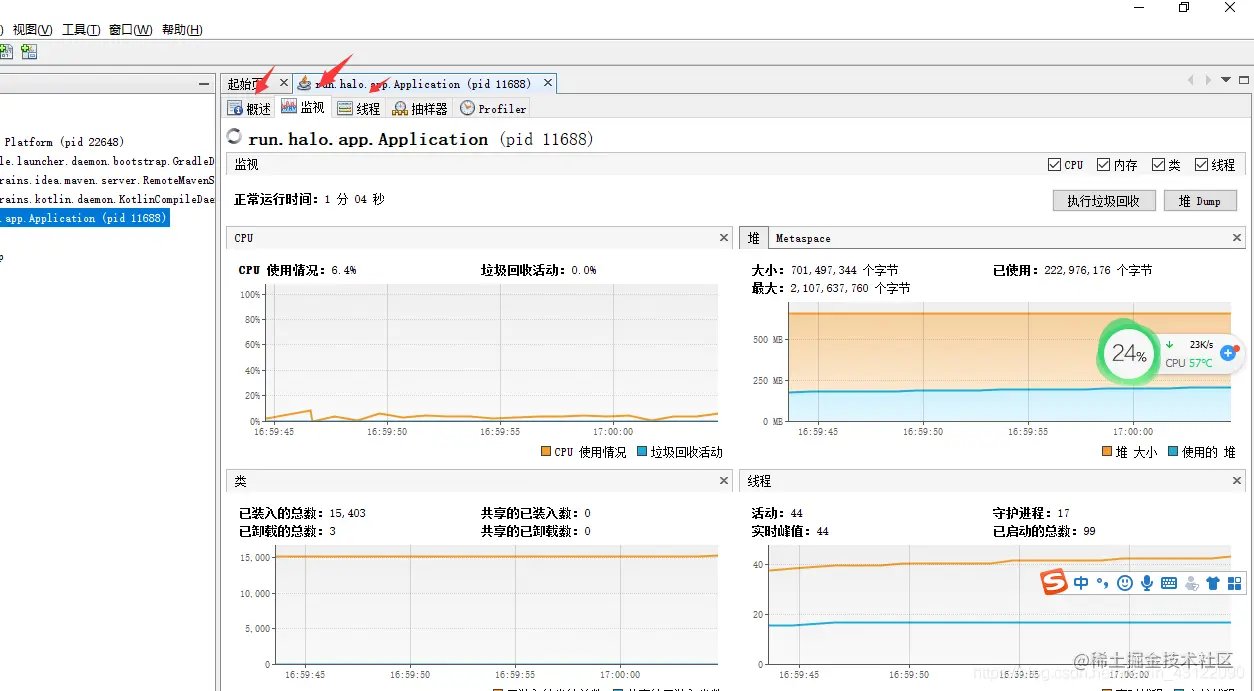1254x691 pixels.
Task: Click the microphone voice input icon
Action: [x=1147, y=583]
